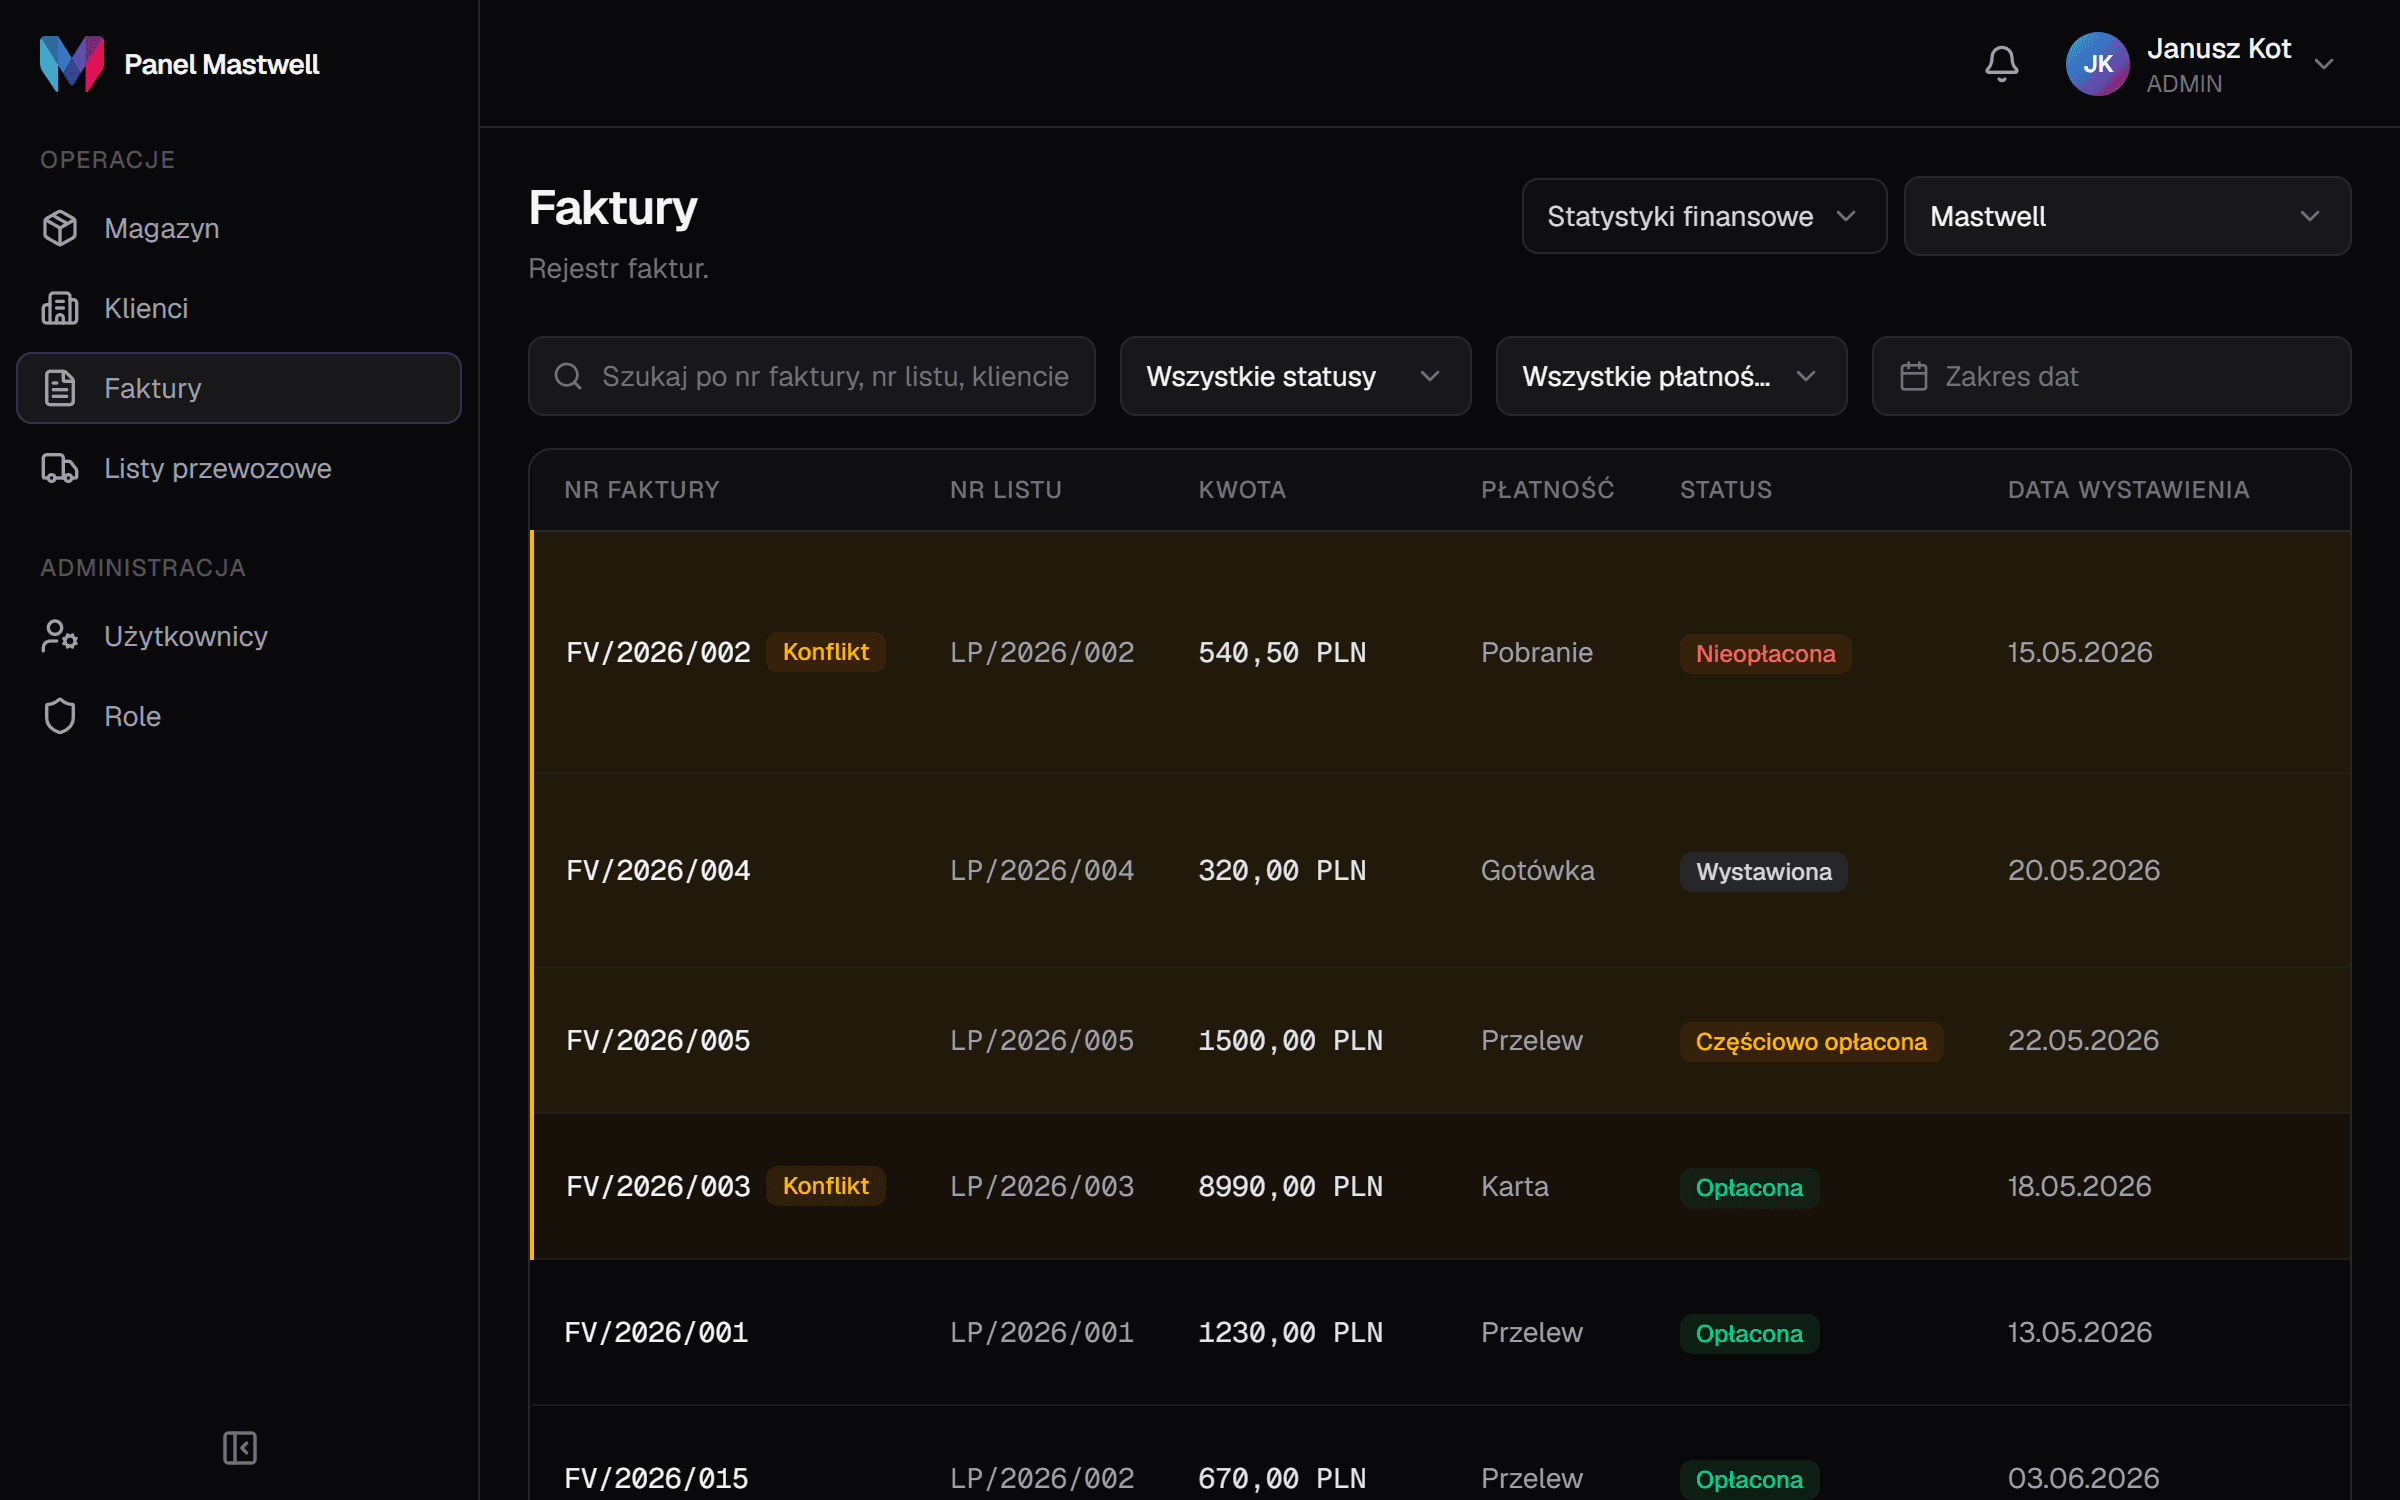Image resolution: width=2400 pixels, height=1500 pixels.
Task: Open notifications bell icon
Action: tap(2001, 64)
